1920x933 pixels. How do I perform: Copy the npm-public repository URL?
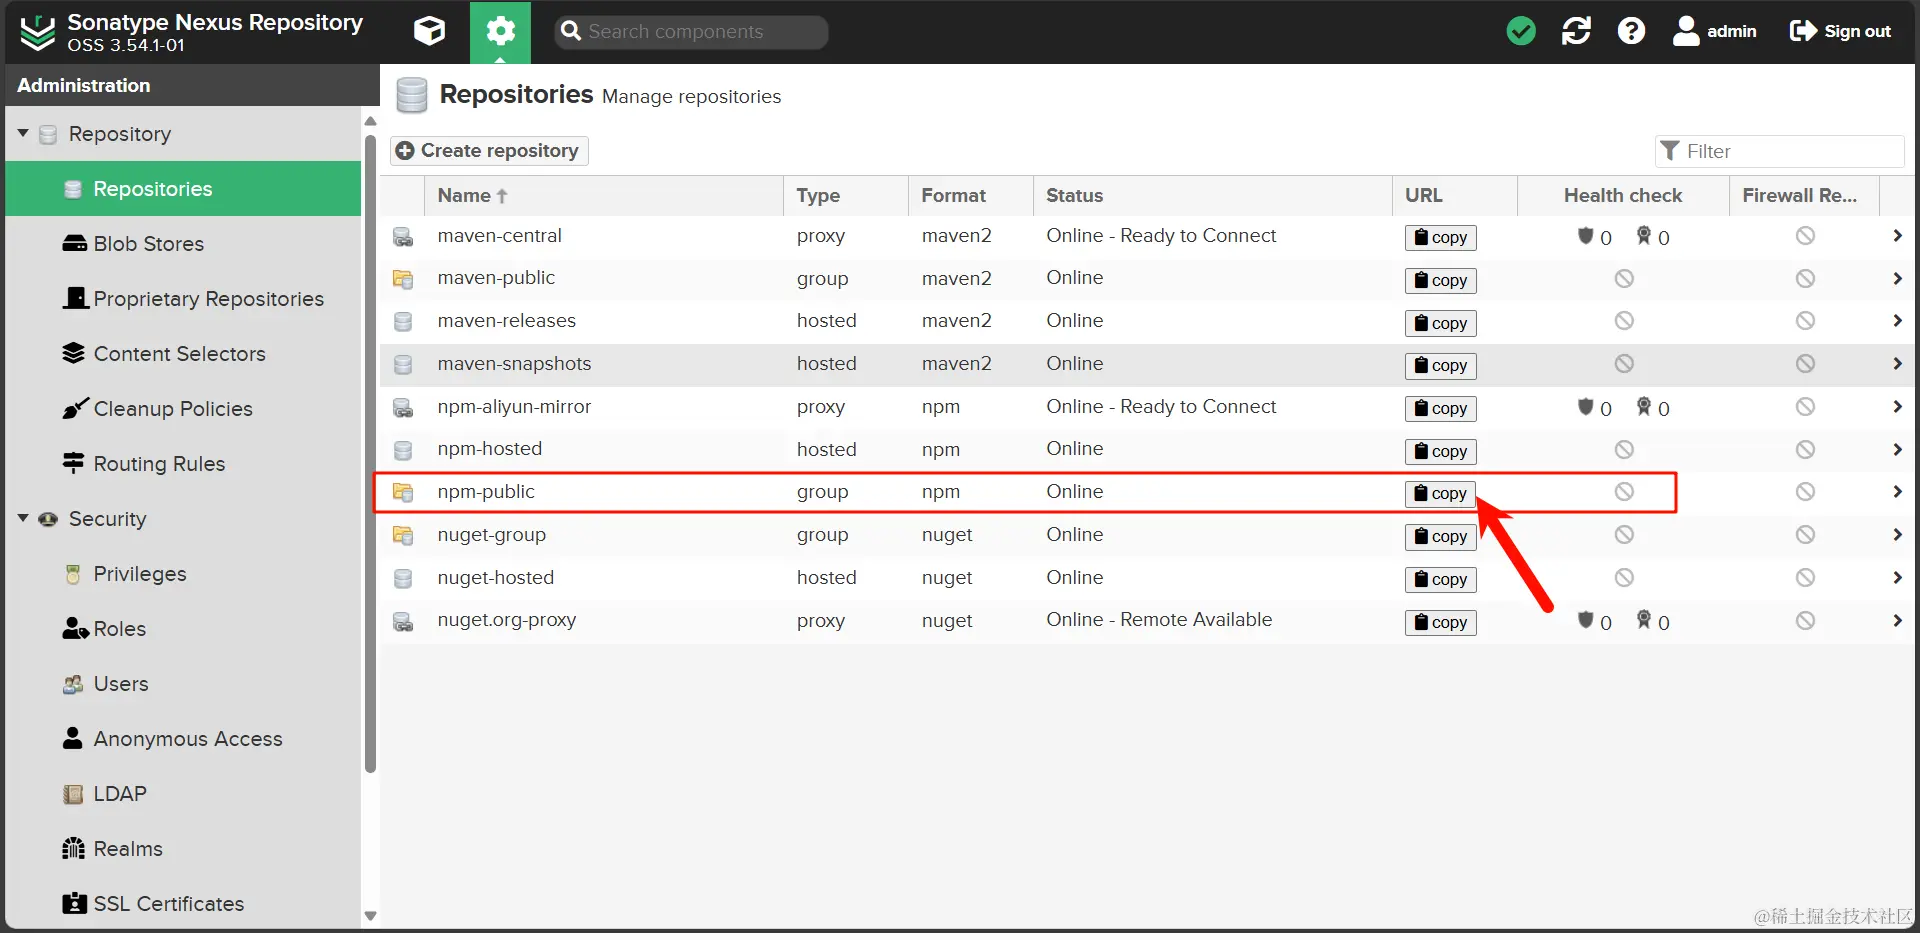point(1440,493)
